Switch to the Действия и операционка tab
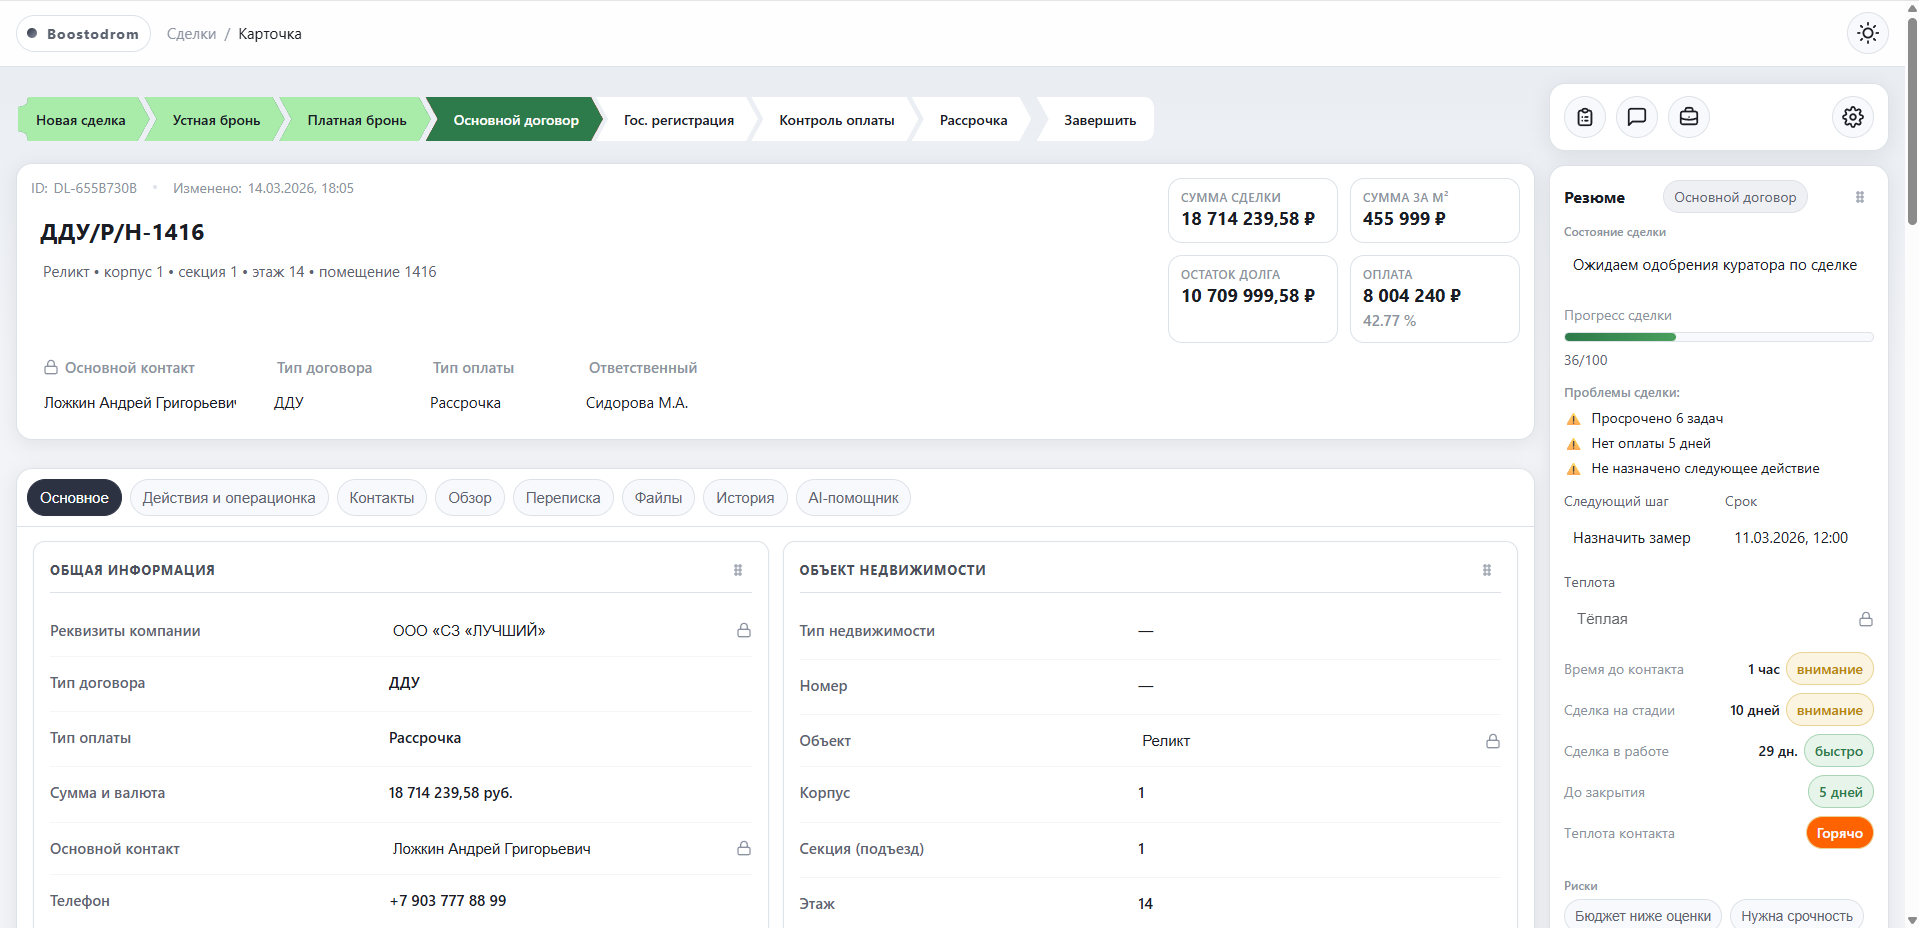Viewport: 1919px width, 928px height. tap(229, 498)
